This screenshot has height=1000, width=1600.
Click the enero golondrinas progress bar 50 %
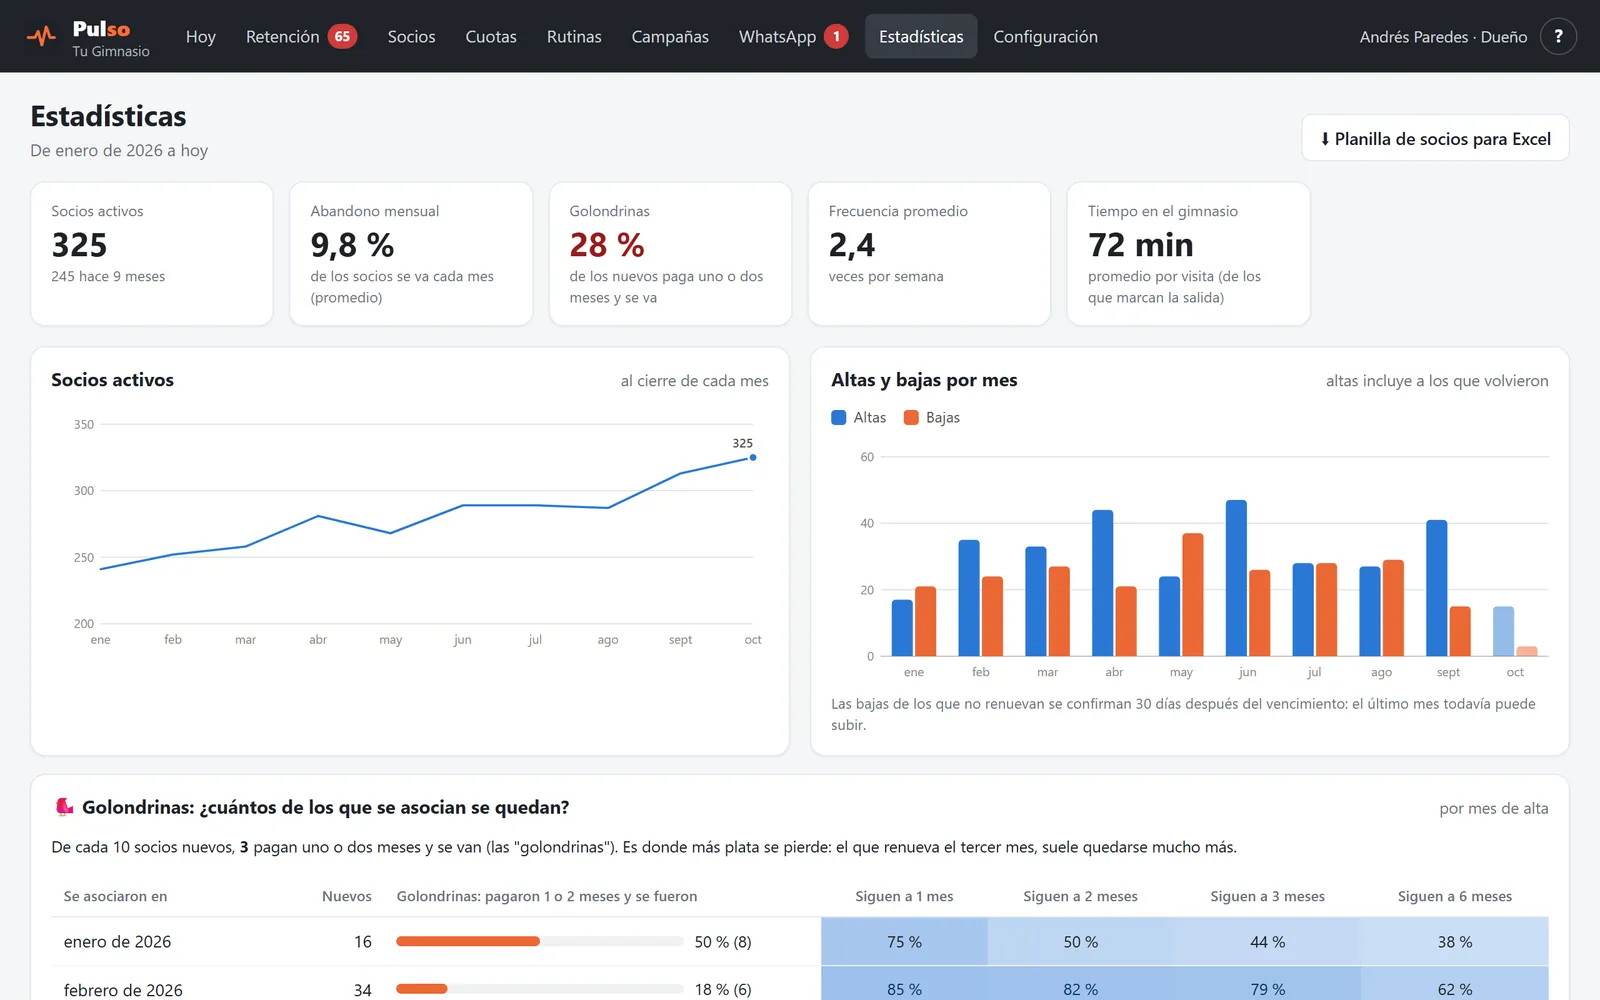pyautogui.click(x=540, y=941)
